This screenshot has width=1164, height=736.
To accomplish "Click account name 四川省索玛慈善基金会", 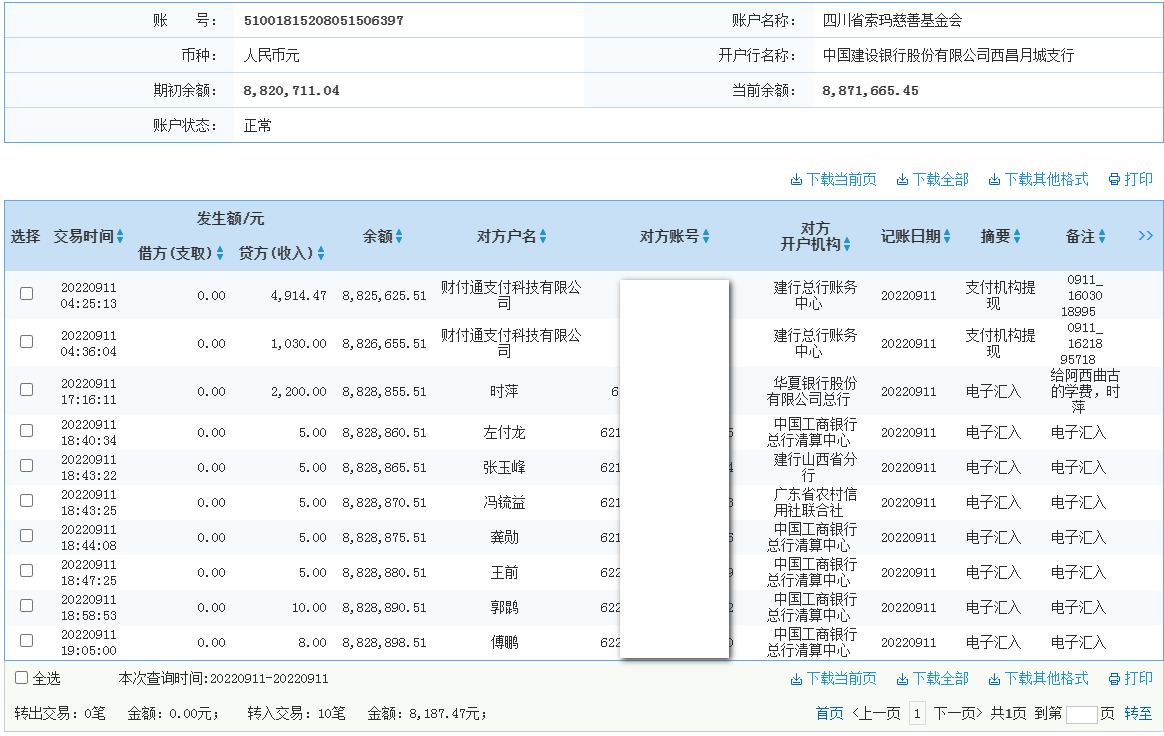I will click(x=892, y=21).
